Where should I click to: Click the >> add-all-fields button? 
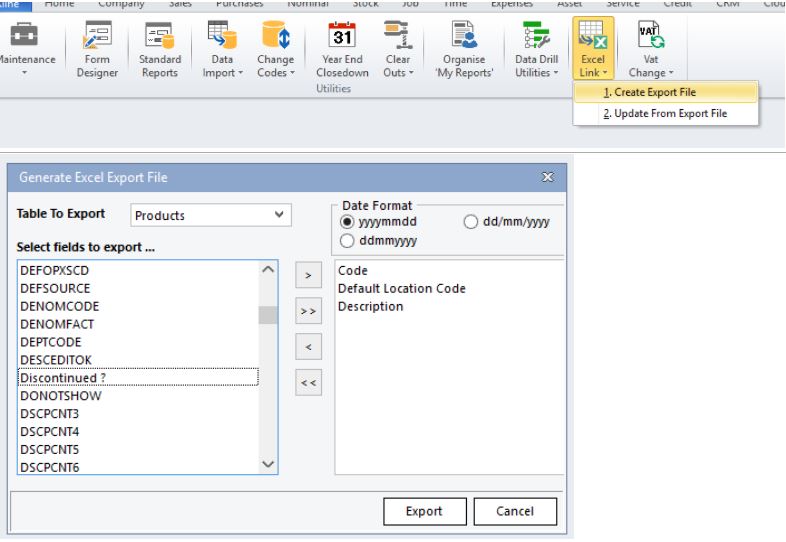coord(308,311)
